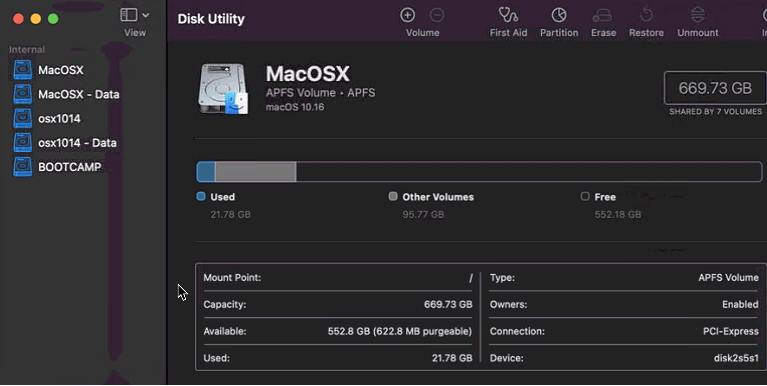Click the osx1014 disk icon in sidebar
Screen dimensions: 767x386
click(23, 118)
